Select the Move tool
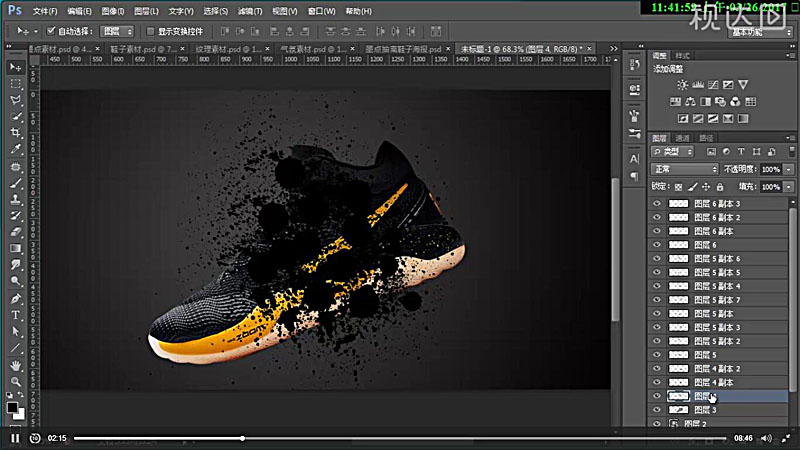The height and width of the screenshot is (450, 800). click(15, 67)
